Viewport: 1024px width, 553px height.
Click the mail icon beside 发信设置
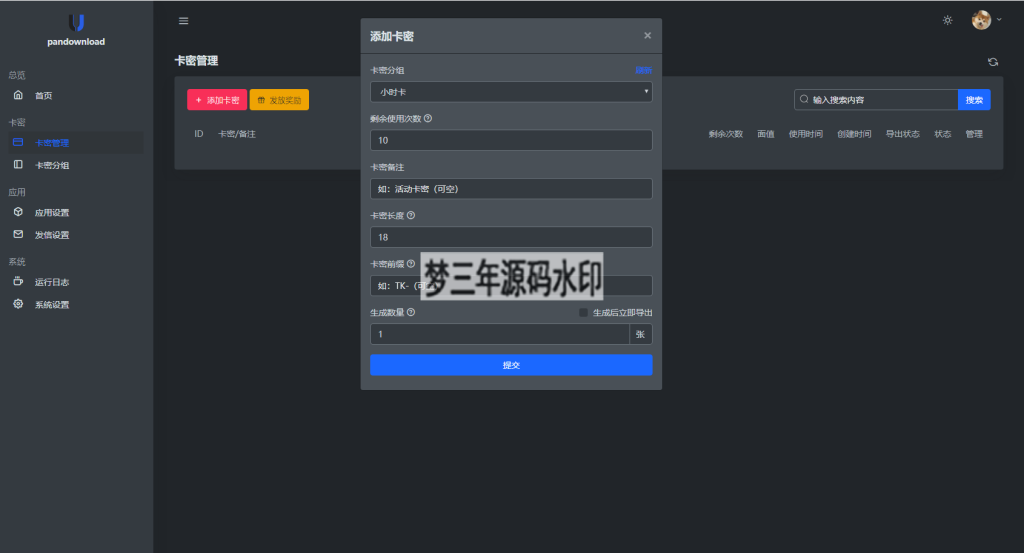[18, 234]
